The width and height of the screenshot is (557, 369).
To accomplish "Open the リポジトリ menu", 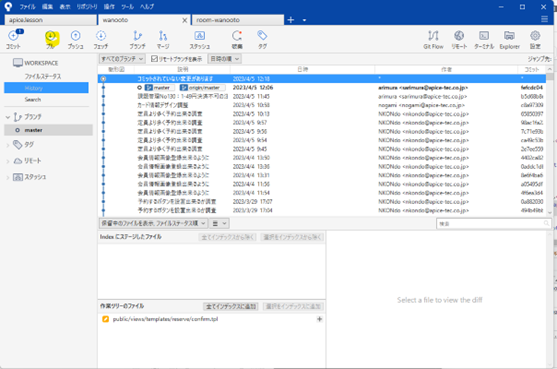I will click(87, 6).
